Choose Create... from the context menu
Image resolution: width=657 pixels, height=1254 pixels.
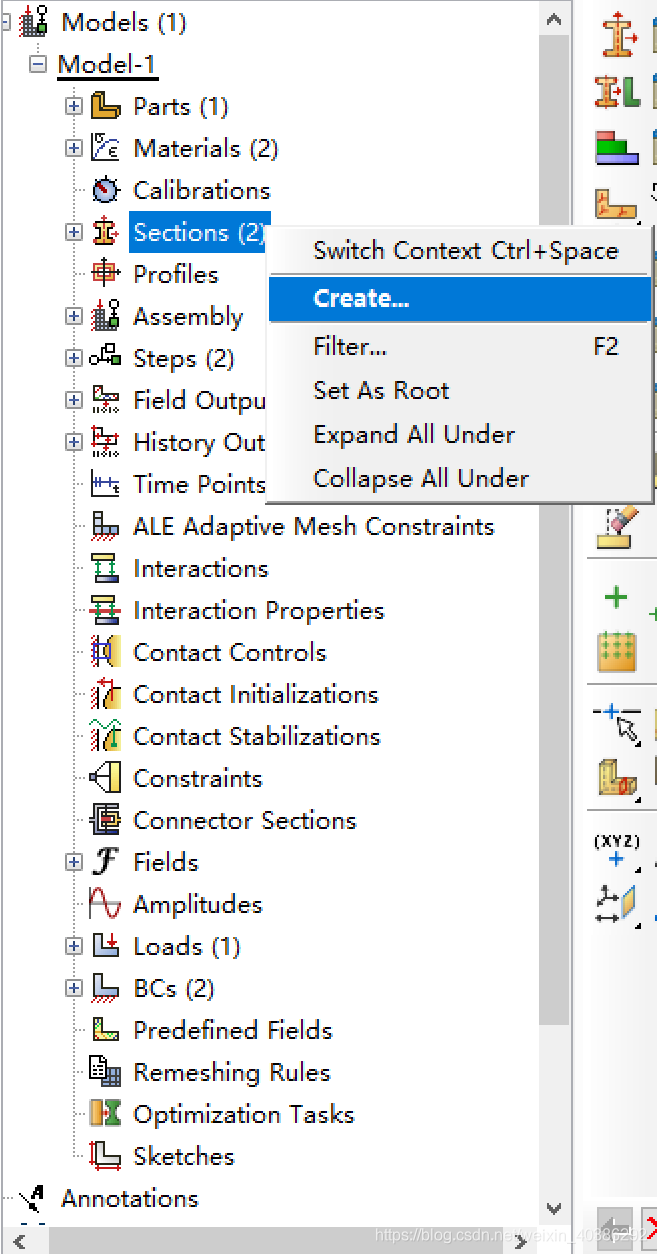tap(361, 298)
